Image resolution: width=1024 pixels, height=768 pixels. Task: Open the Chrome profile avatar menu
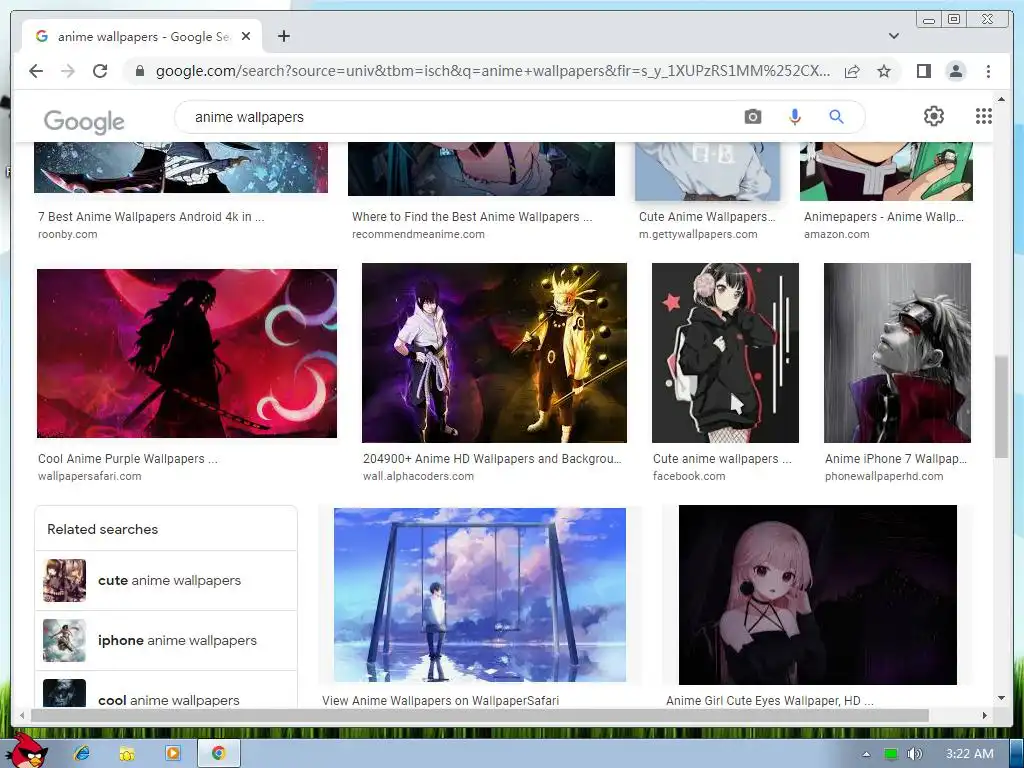956,71
